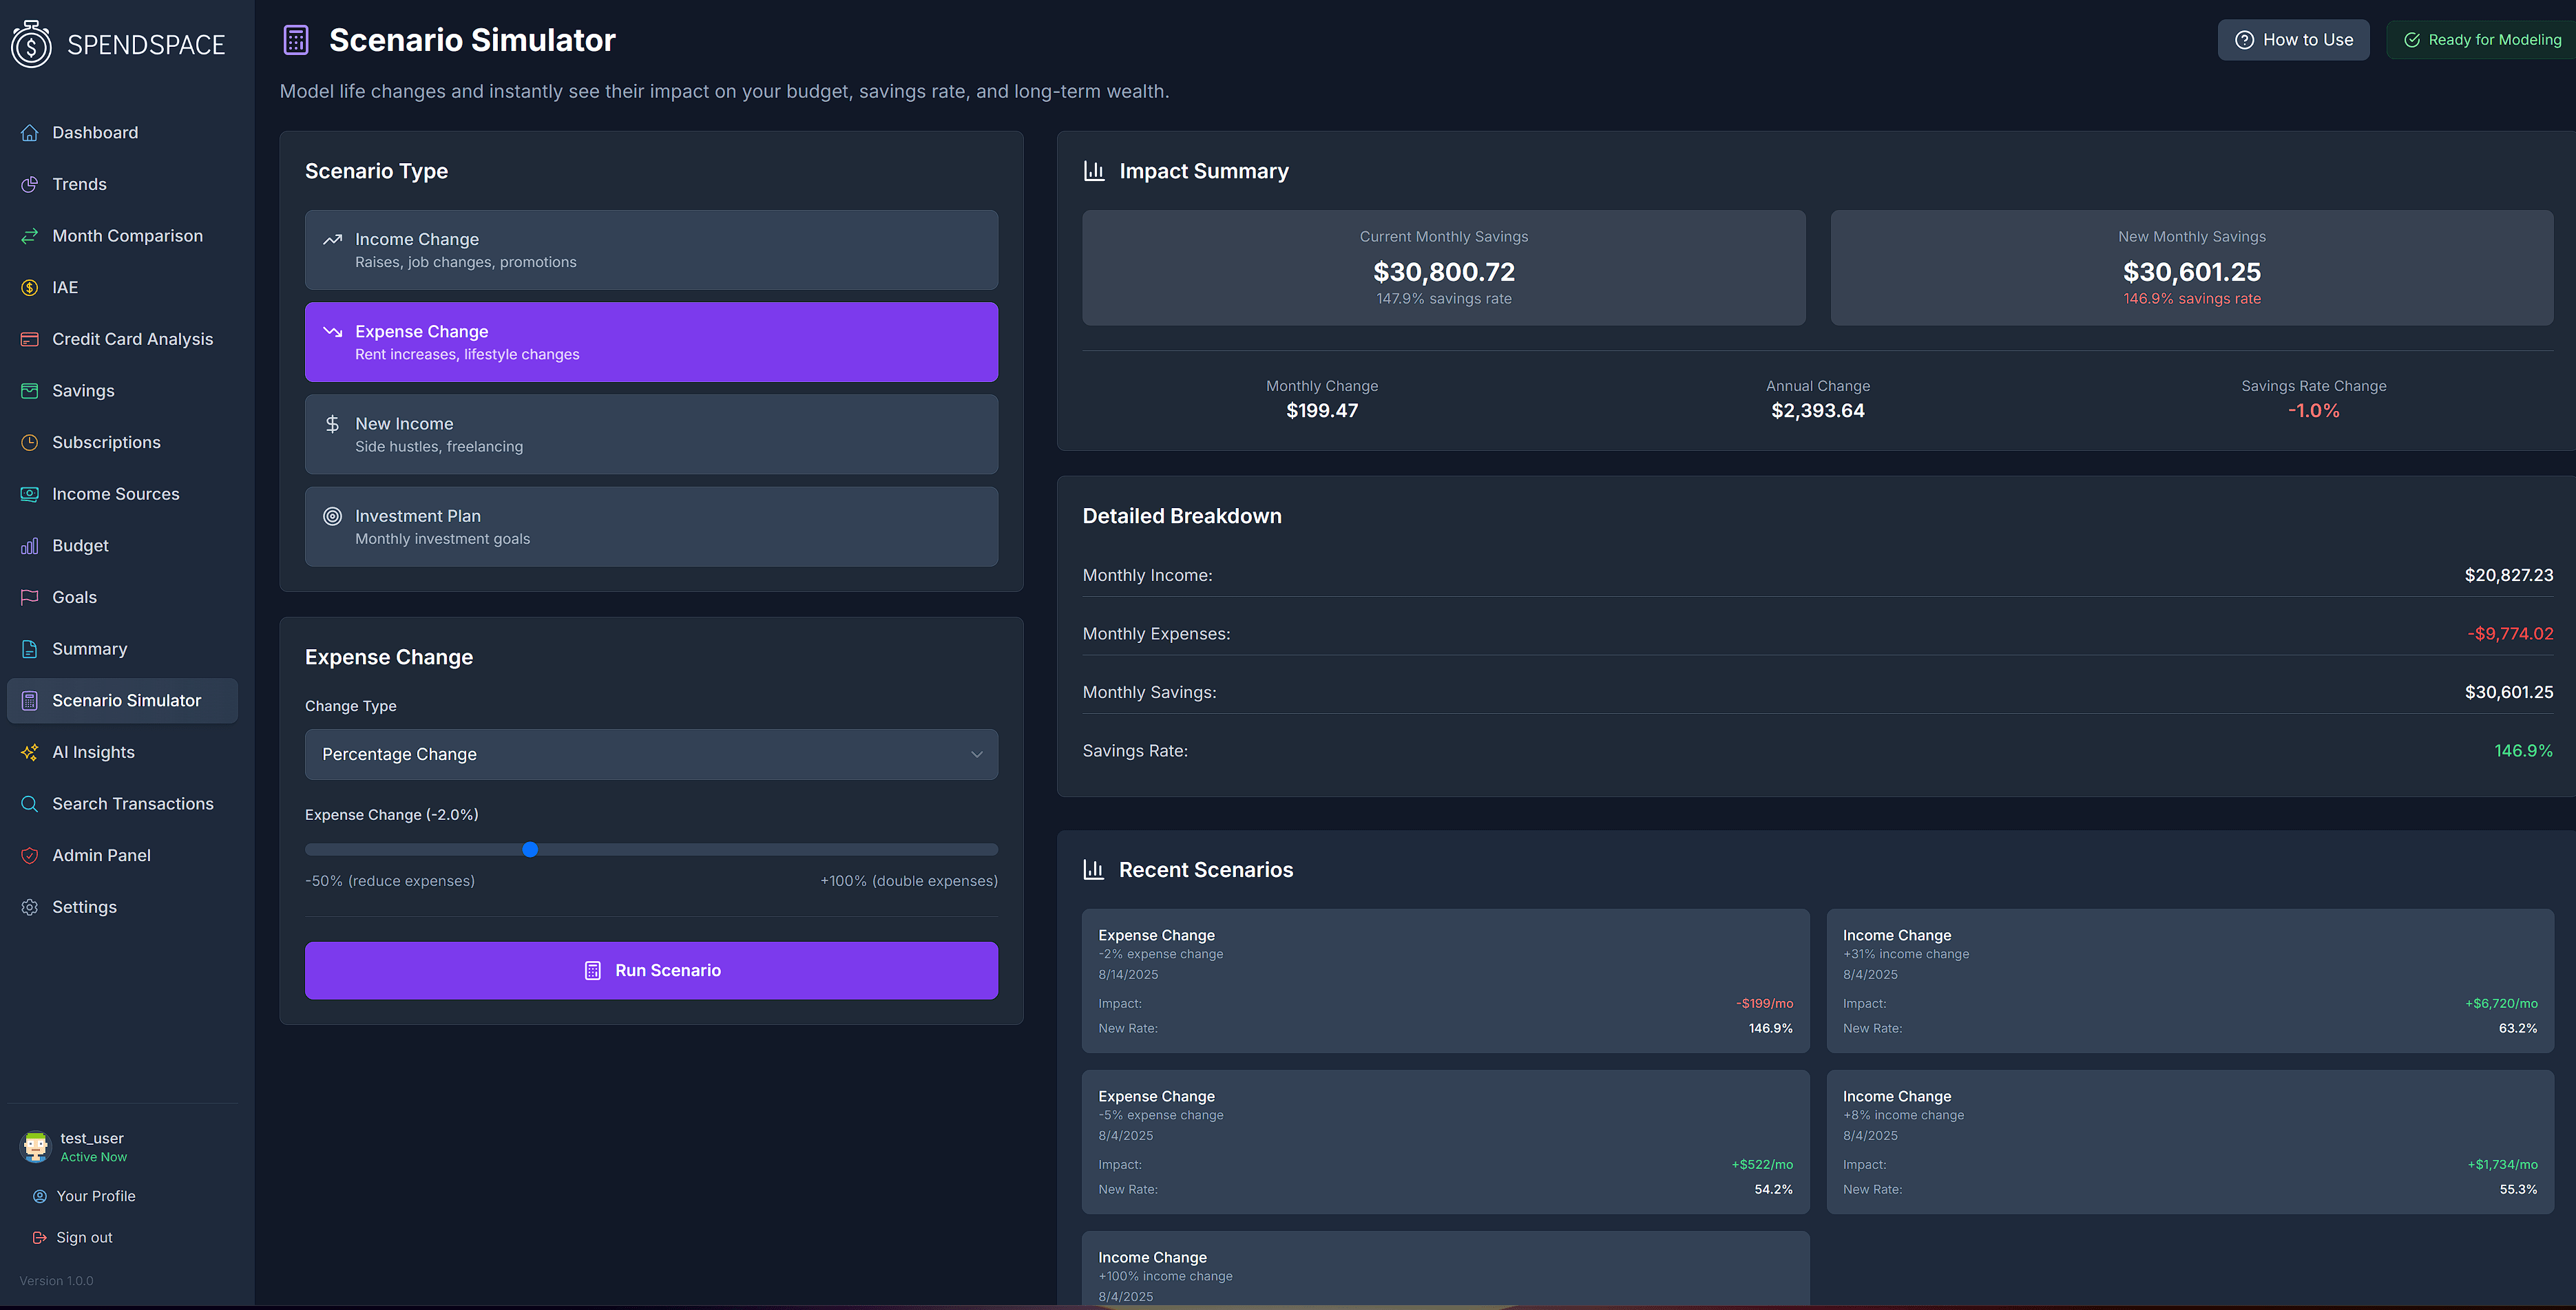Click the Scenario Simulator calculator sidebar icon

click(x=30, y=701)
